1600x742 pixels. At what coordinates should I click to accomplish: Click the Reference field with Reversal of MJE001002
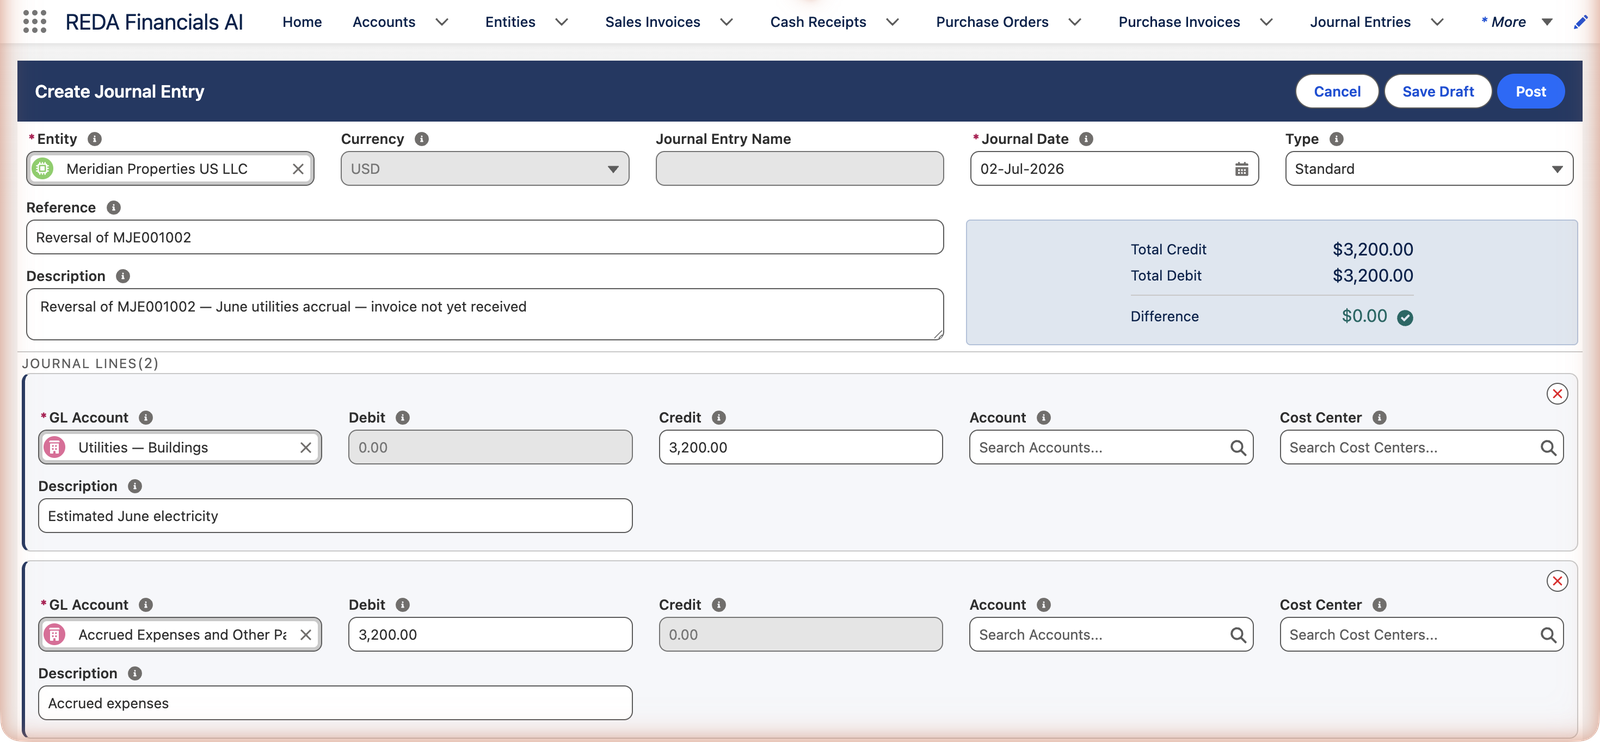485,237
